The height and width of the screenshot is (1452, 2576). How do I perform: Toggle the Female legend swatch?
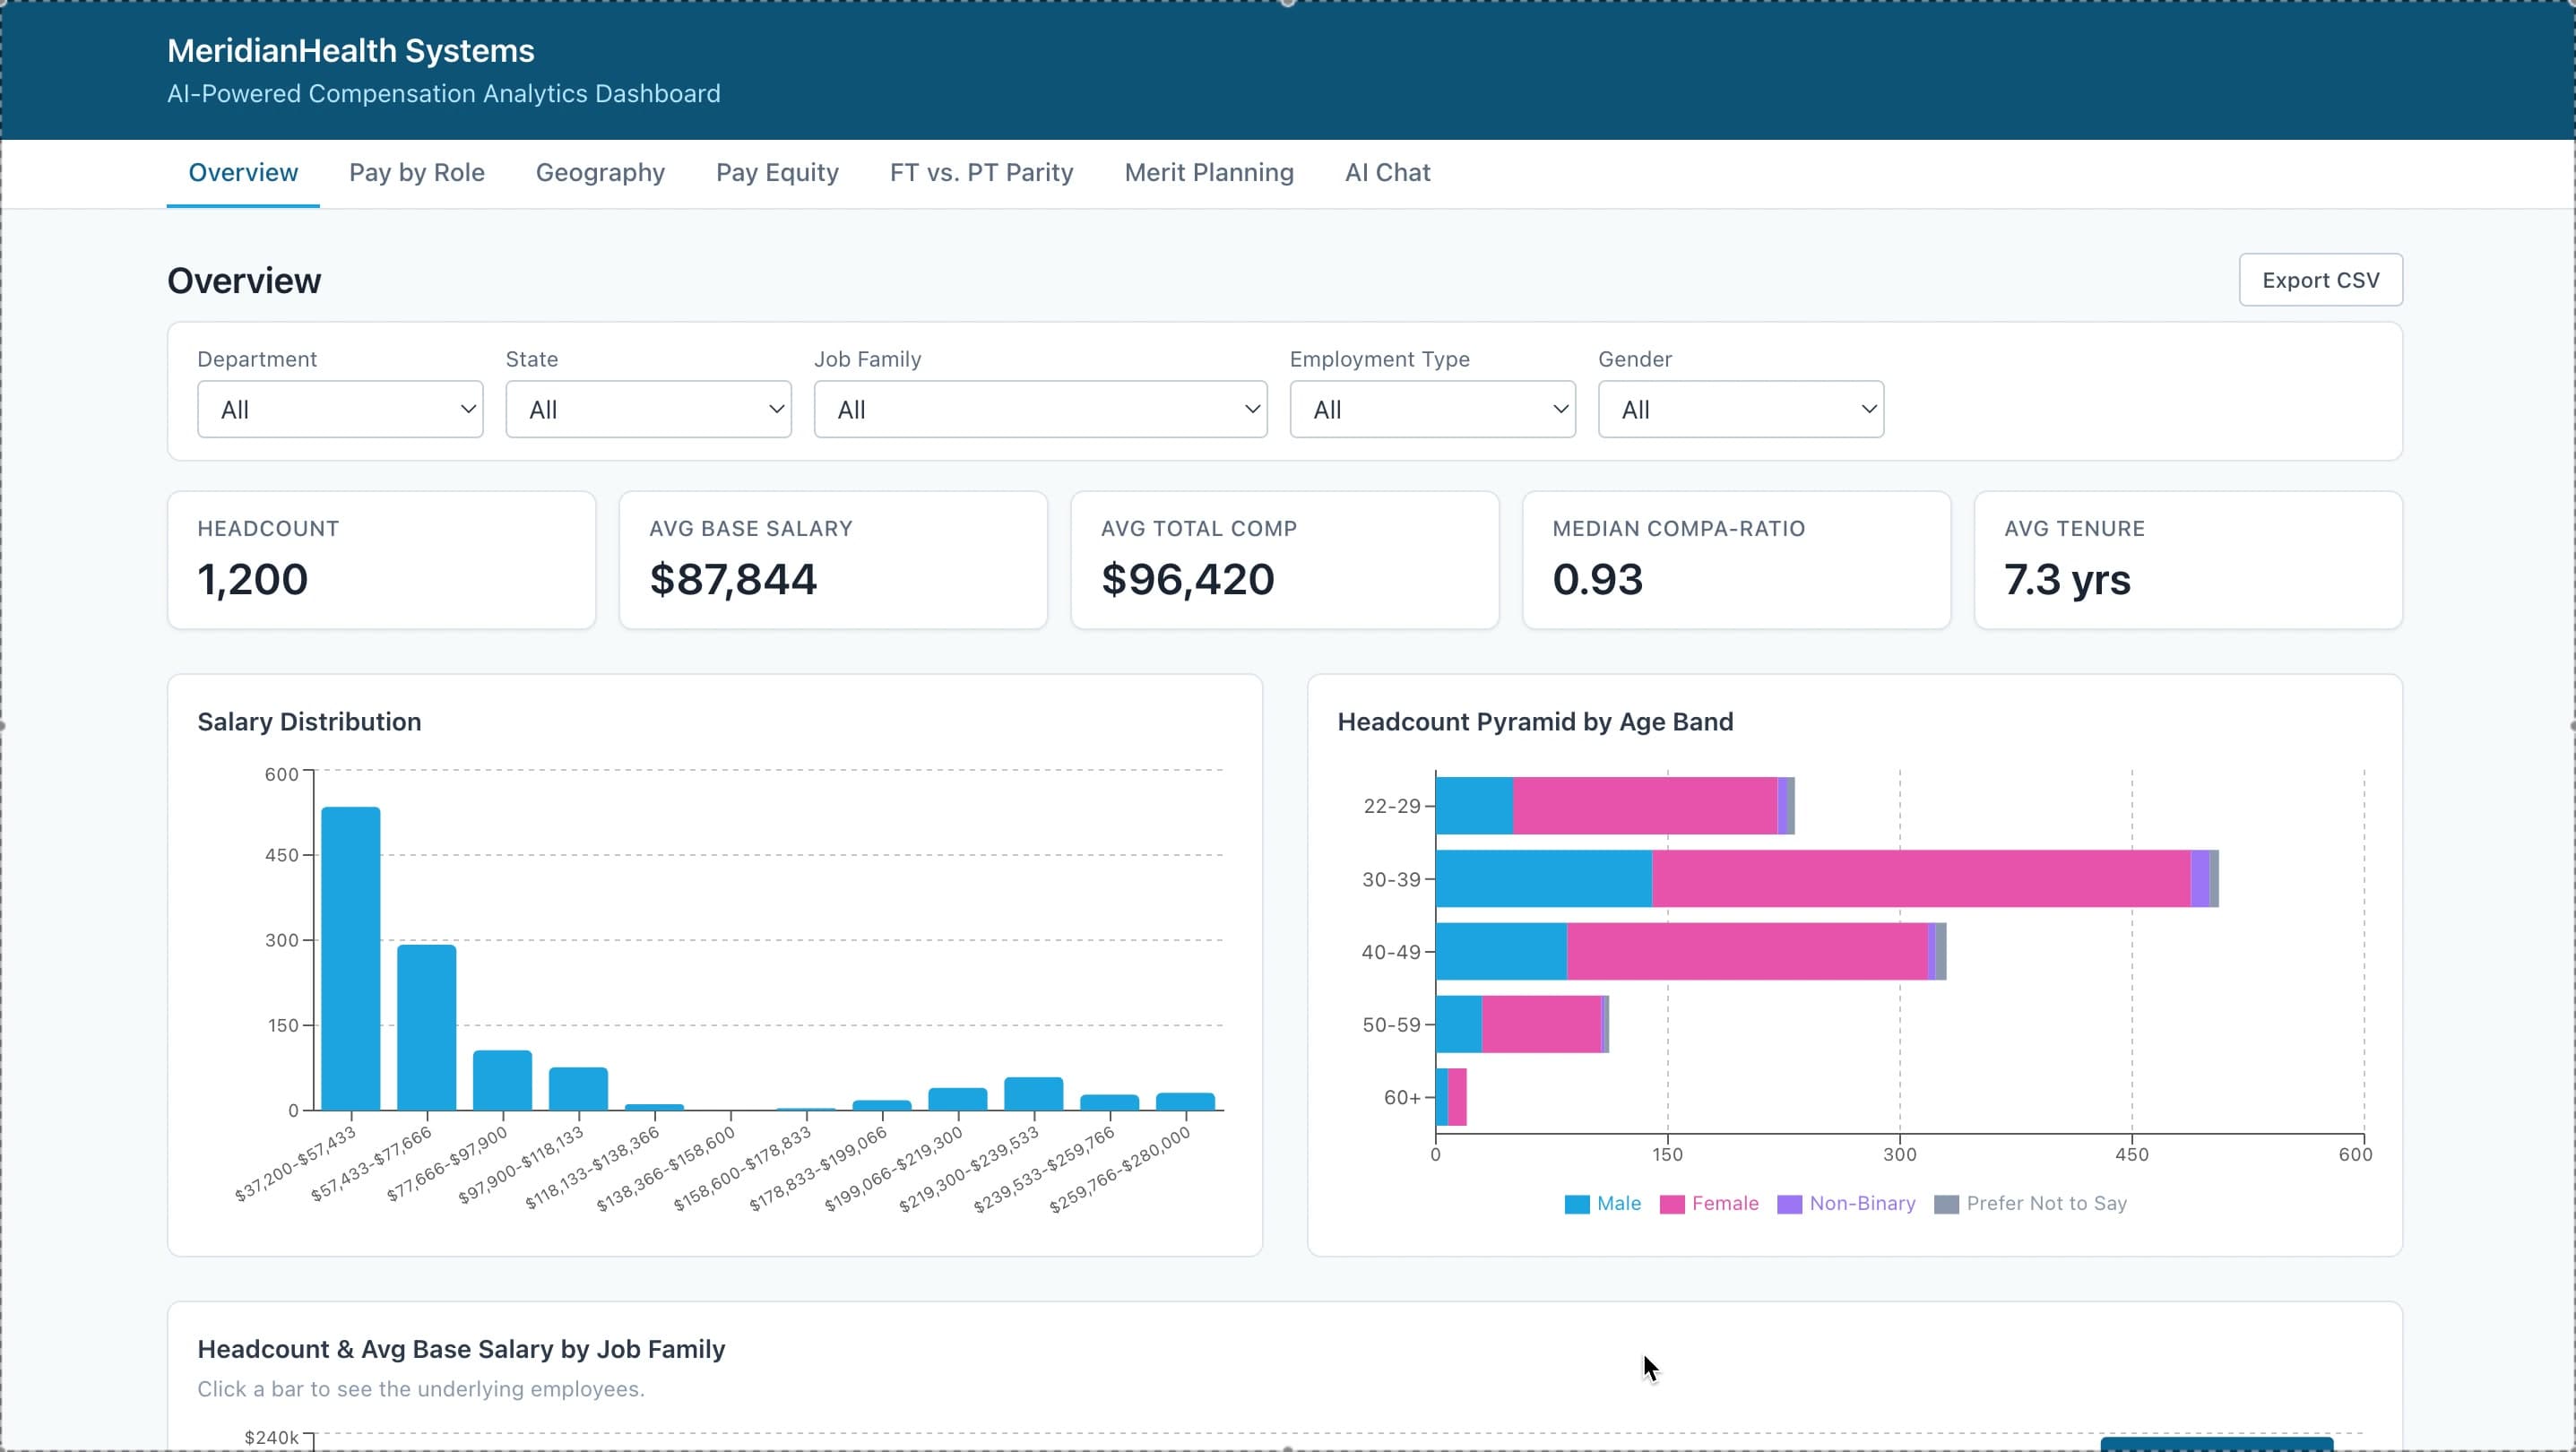point(1672,1204)
